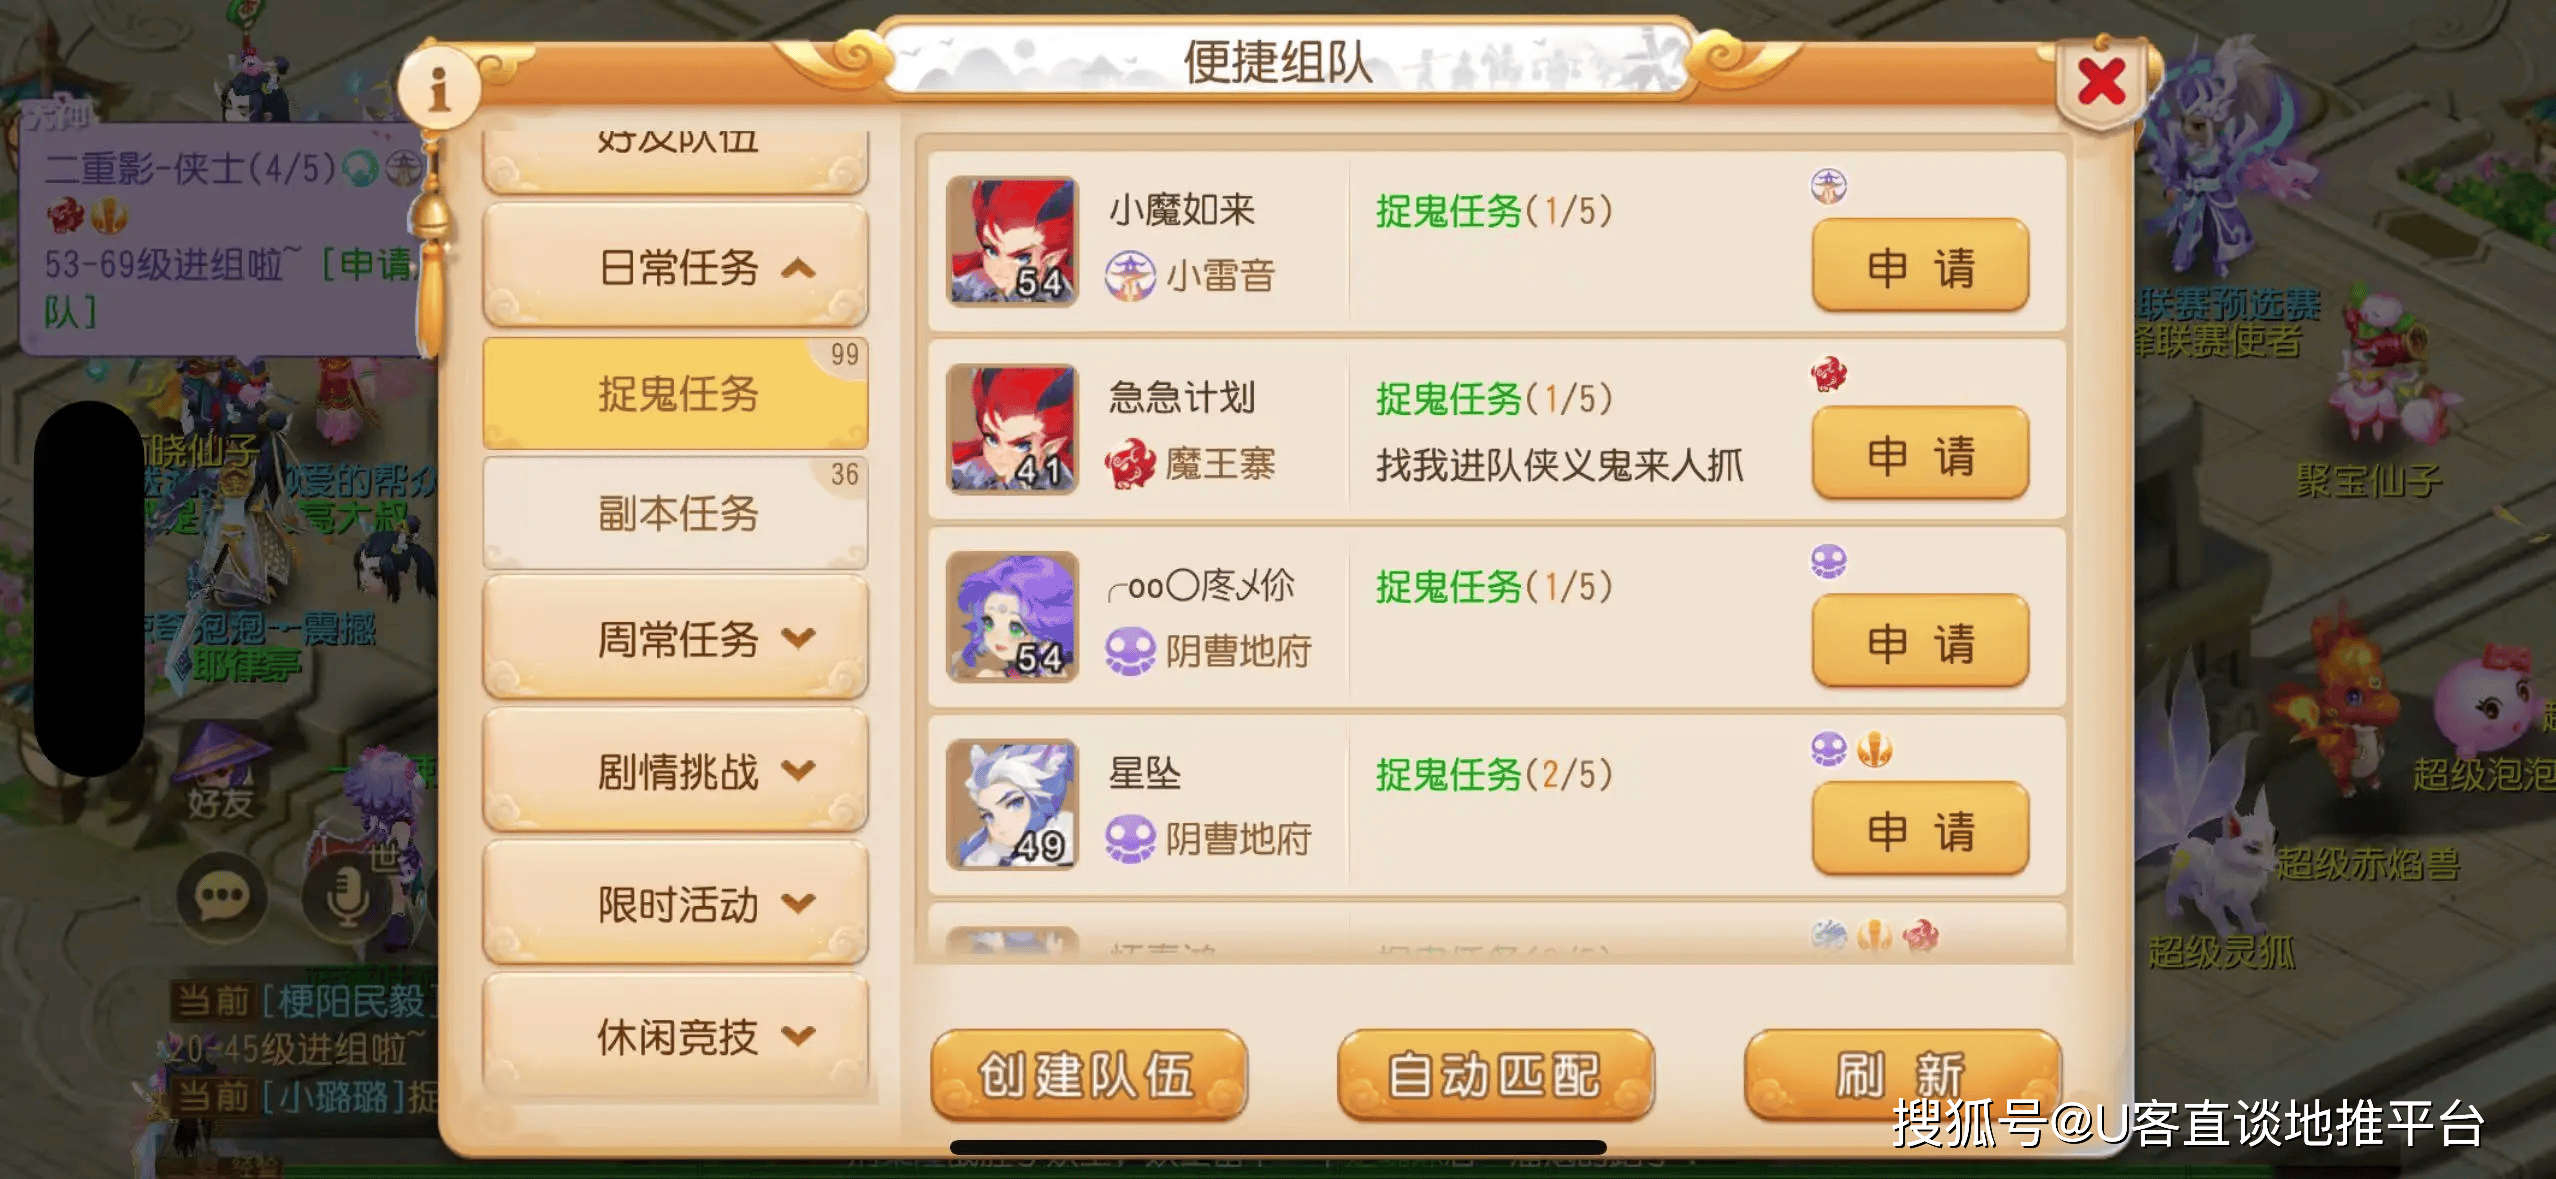Refresh the team list with 刷新
The image size is (2556, 1179).
[1901, 1075]
